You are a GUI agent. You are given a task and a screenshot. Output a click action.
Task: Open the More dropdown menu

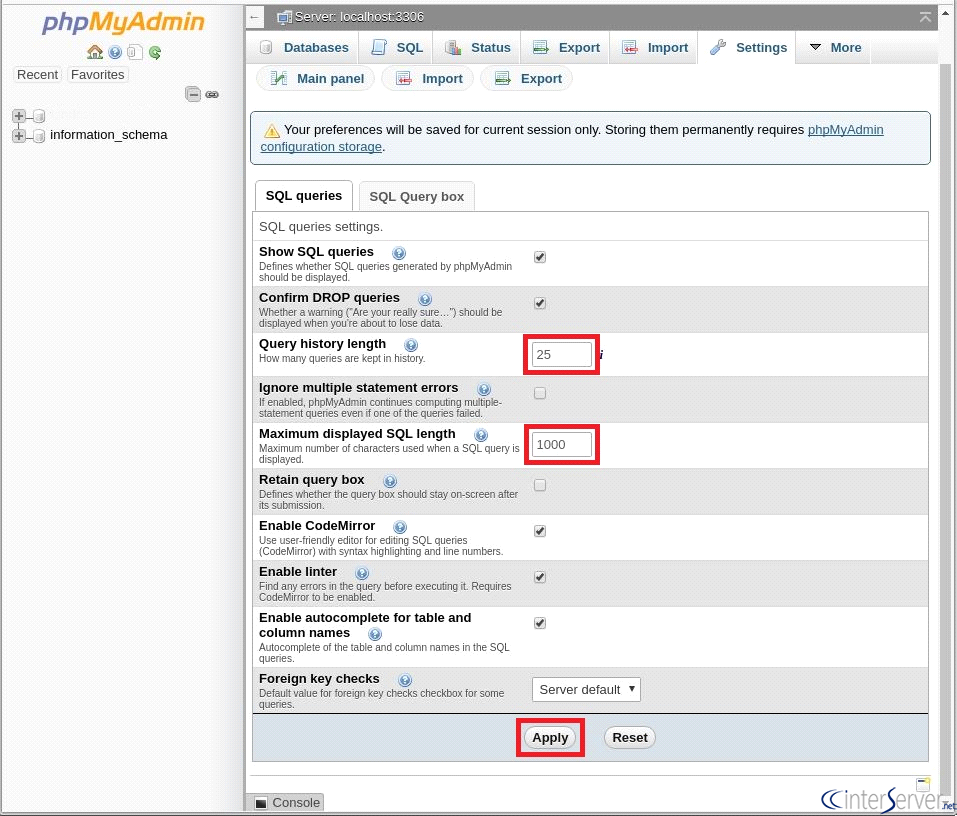834,48
